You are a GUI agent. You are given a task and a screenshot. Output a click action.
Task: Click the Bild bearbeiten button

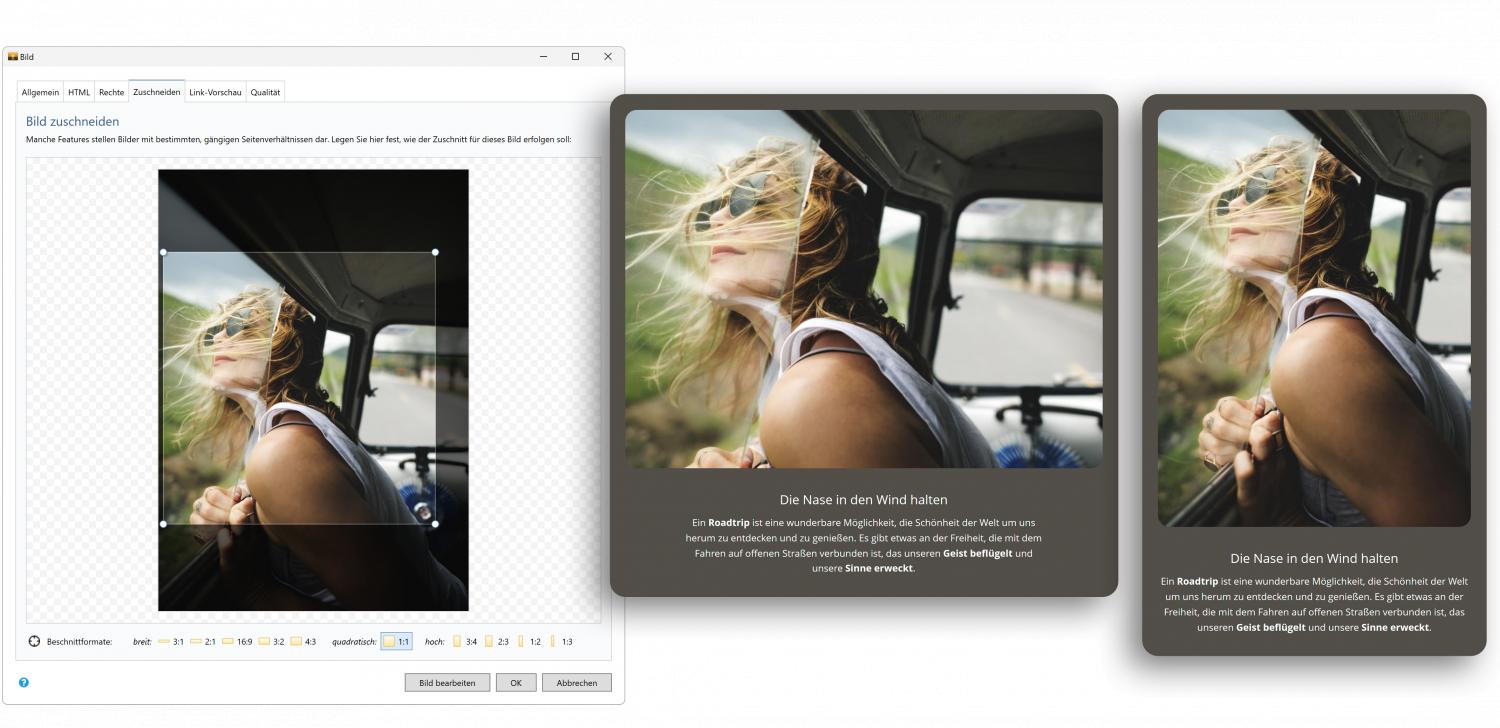tap(447, 683)
